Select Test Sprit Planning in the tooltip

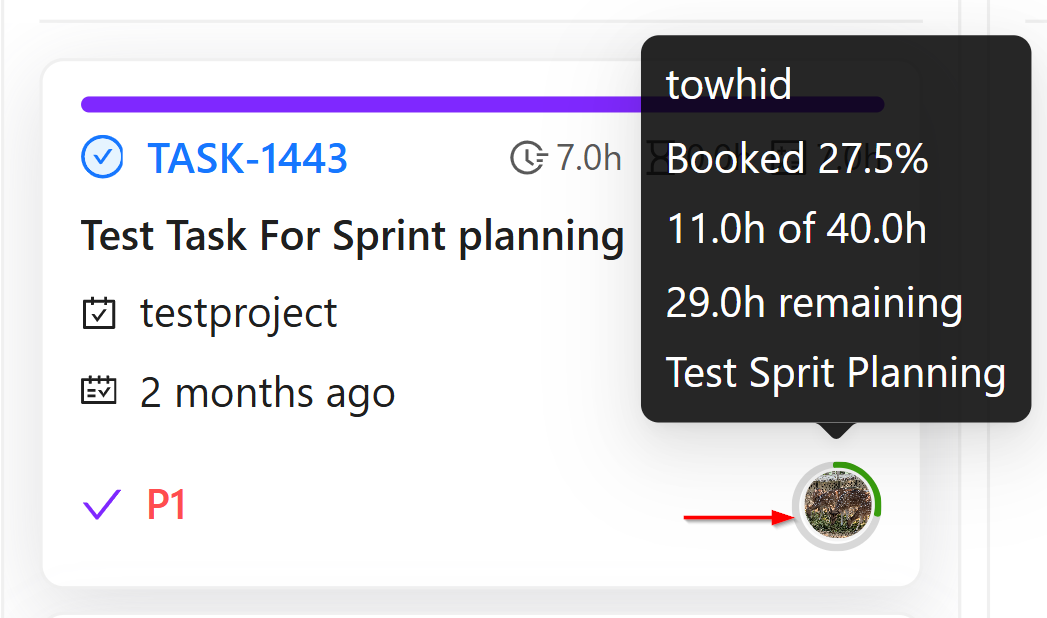(835, 373)
